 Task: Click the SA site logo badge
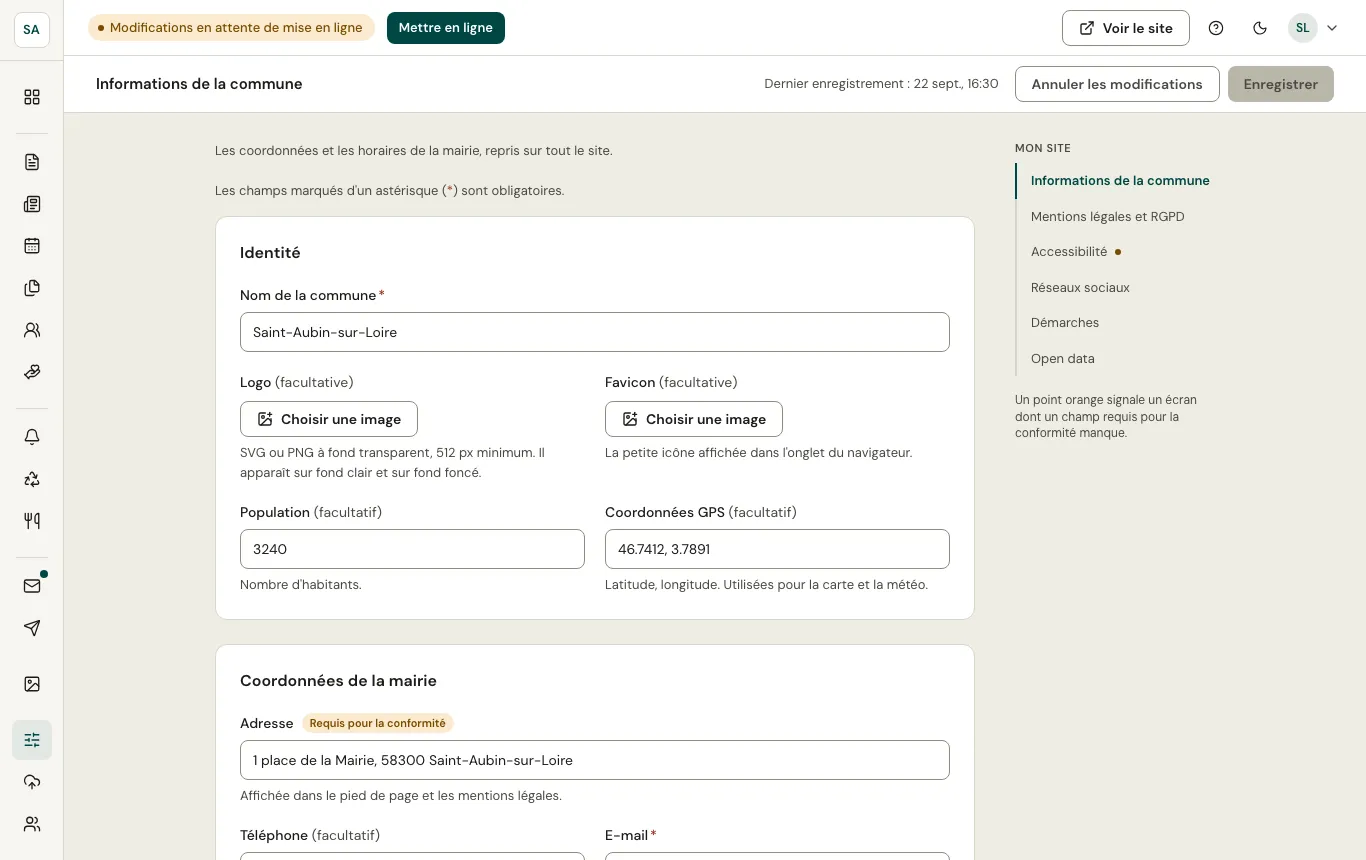[x=32, y=30]
